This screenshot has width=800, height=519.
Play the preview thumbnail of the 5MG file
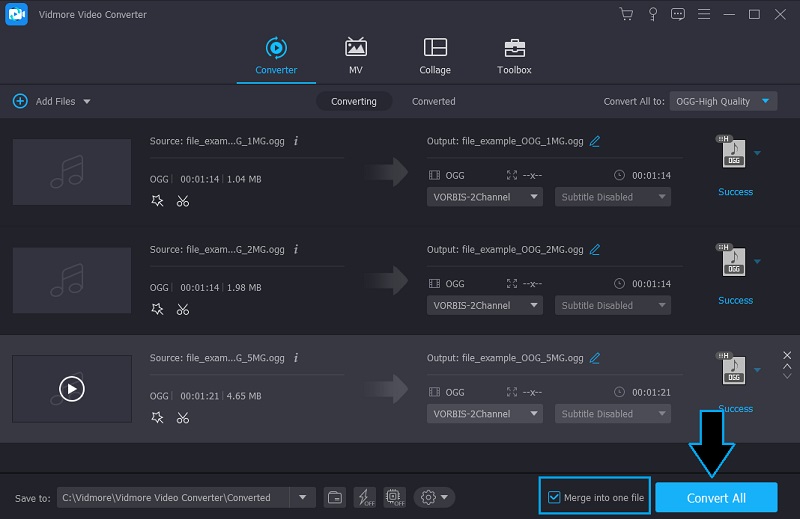[x=71, y=388]
